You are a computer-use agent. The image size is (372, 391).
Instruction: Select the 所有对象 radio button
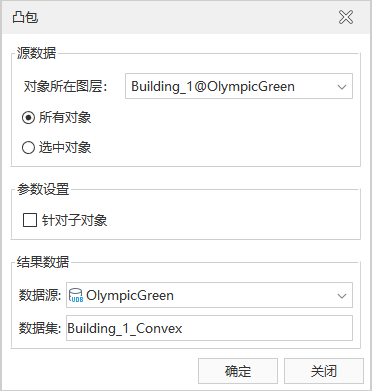(x=28, y=118)
